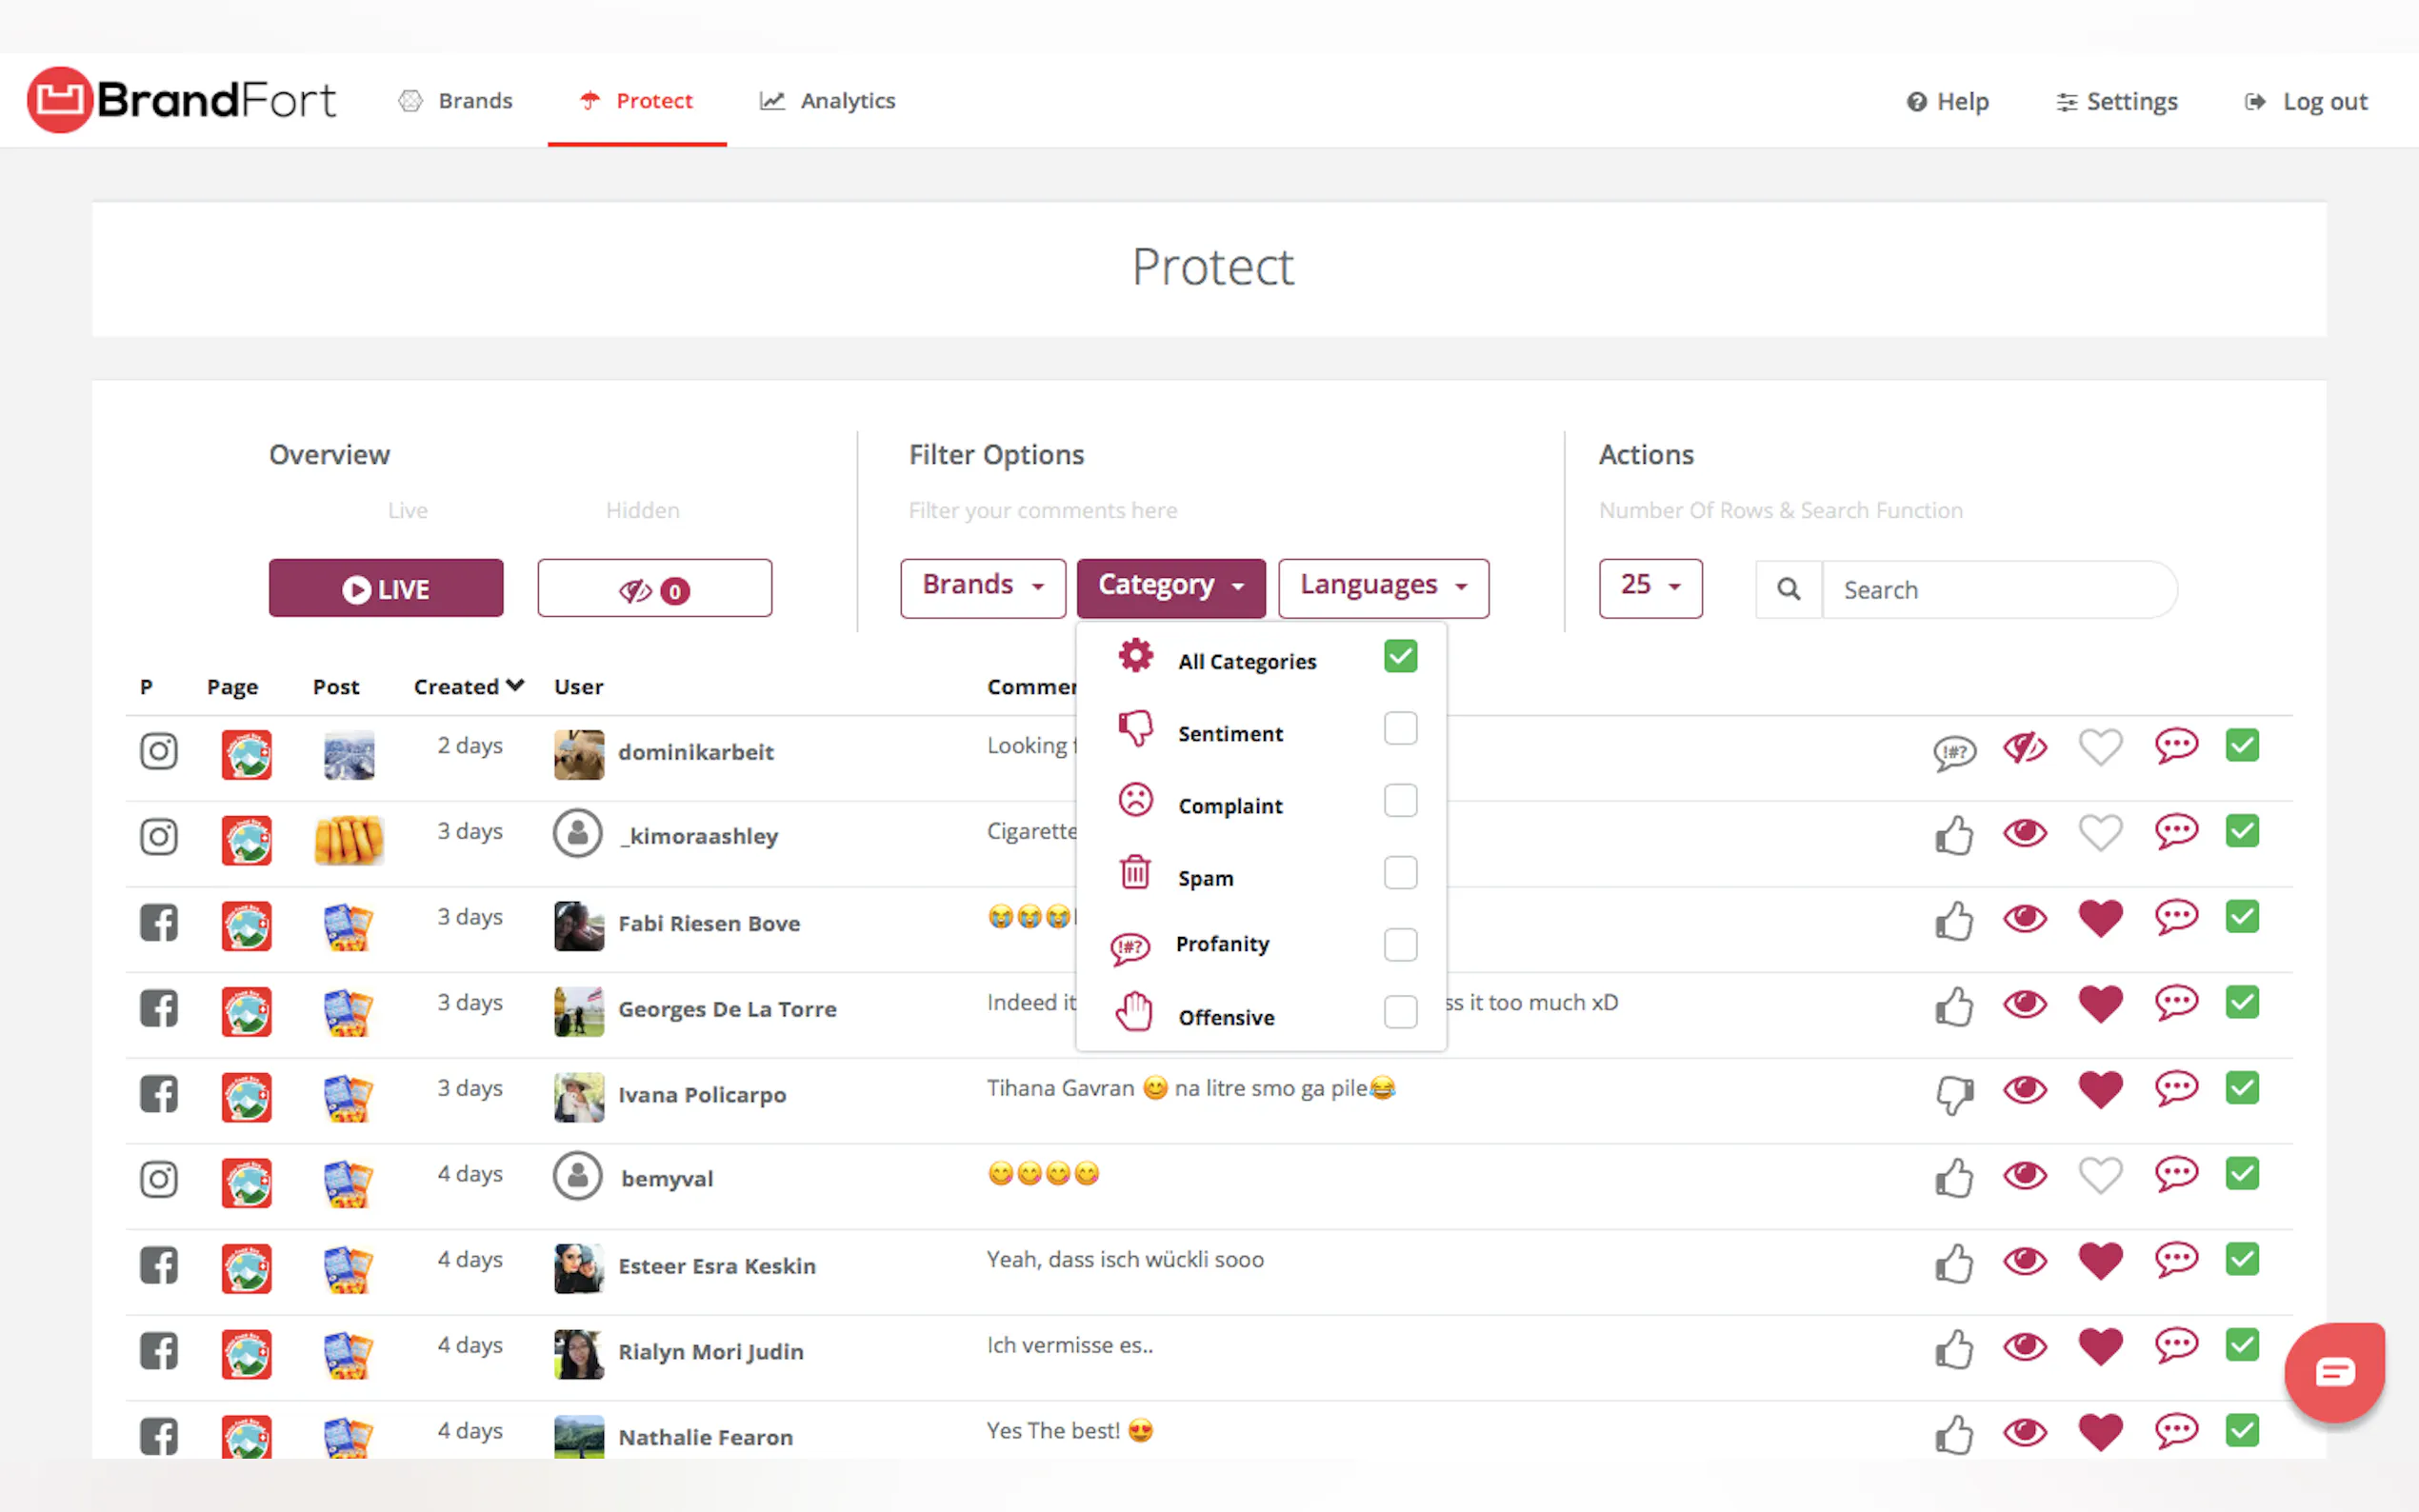Viewport: 2419px width, 1512px height.
Task: Click the thumbs-down icon in Ivana Policarpo's row
Action: [1953, 1093]
